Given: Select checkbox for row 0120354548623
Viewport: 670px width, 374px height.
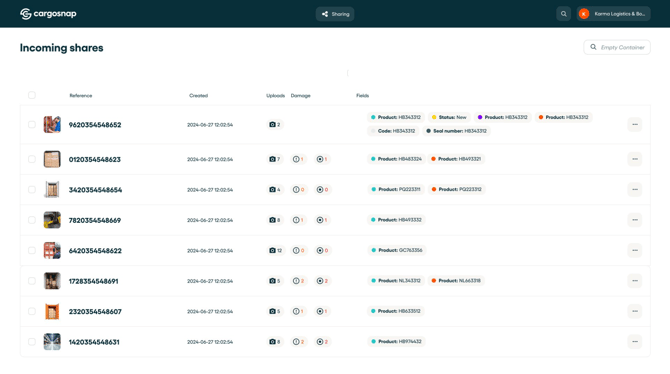Looking at the screenshot, I should coord(32,159).
